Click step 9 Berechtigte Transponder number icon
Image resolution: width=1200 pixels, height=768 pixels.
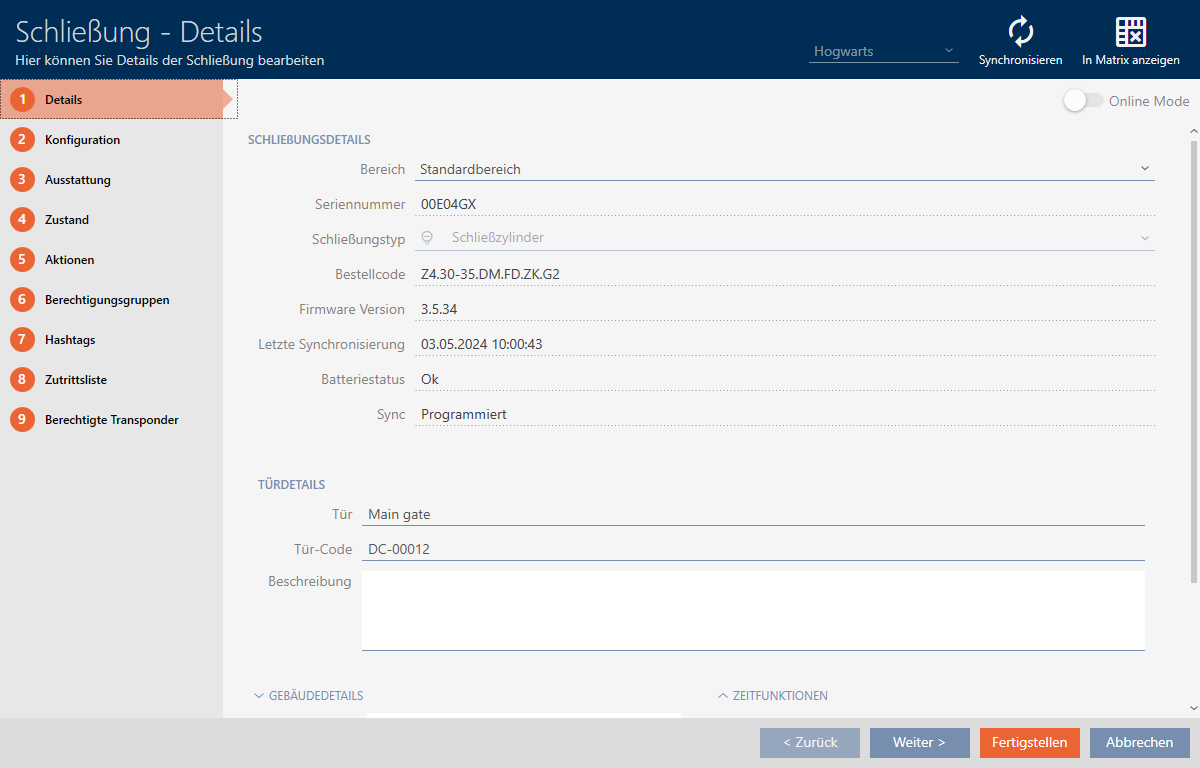[x=22, y=420]
